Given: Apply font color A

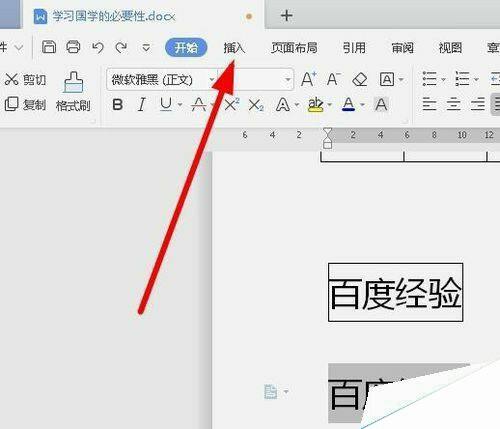Looking at the screenshot, I should [x=349, y=105].
